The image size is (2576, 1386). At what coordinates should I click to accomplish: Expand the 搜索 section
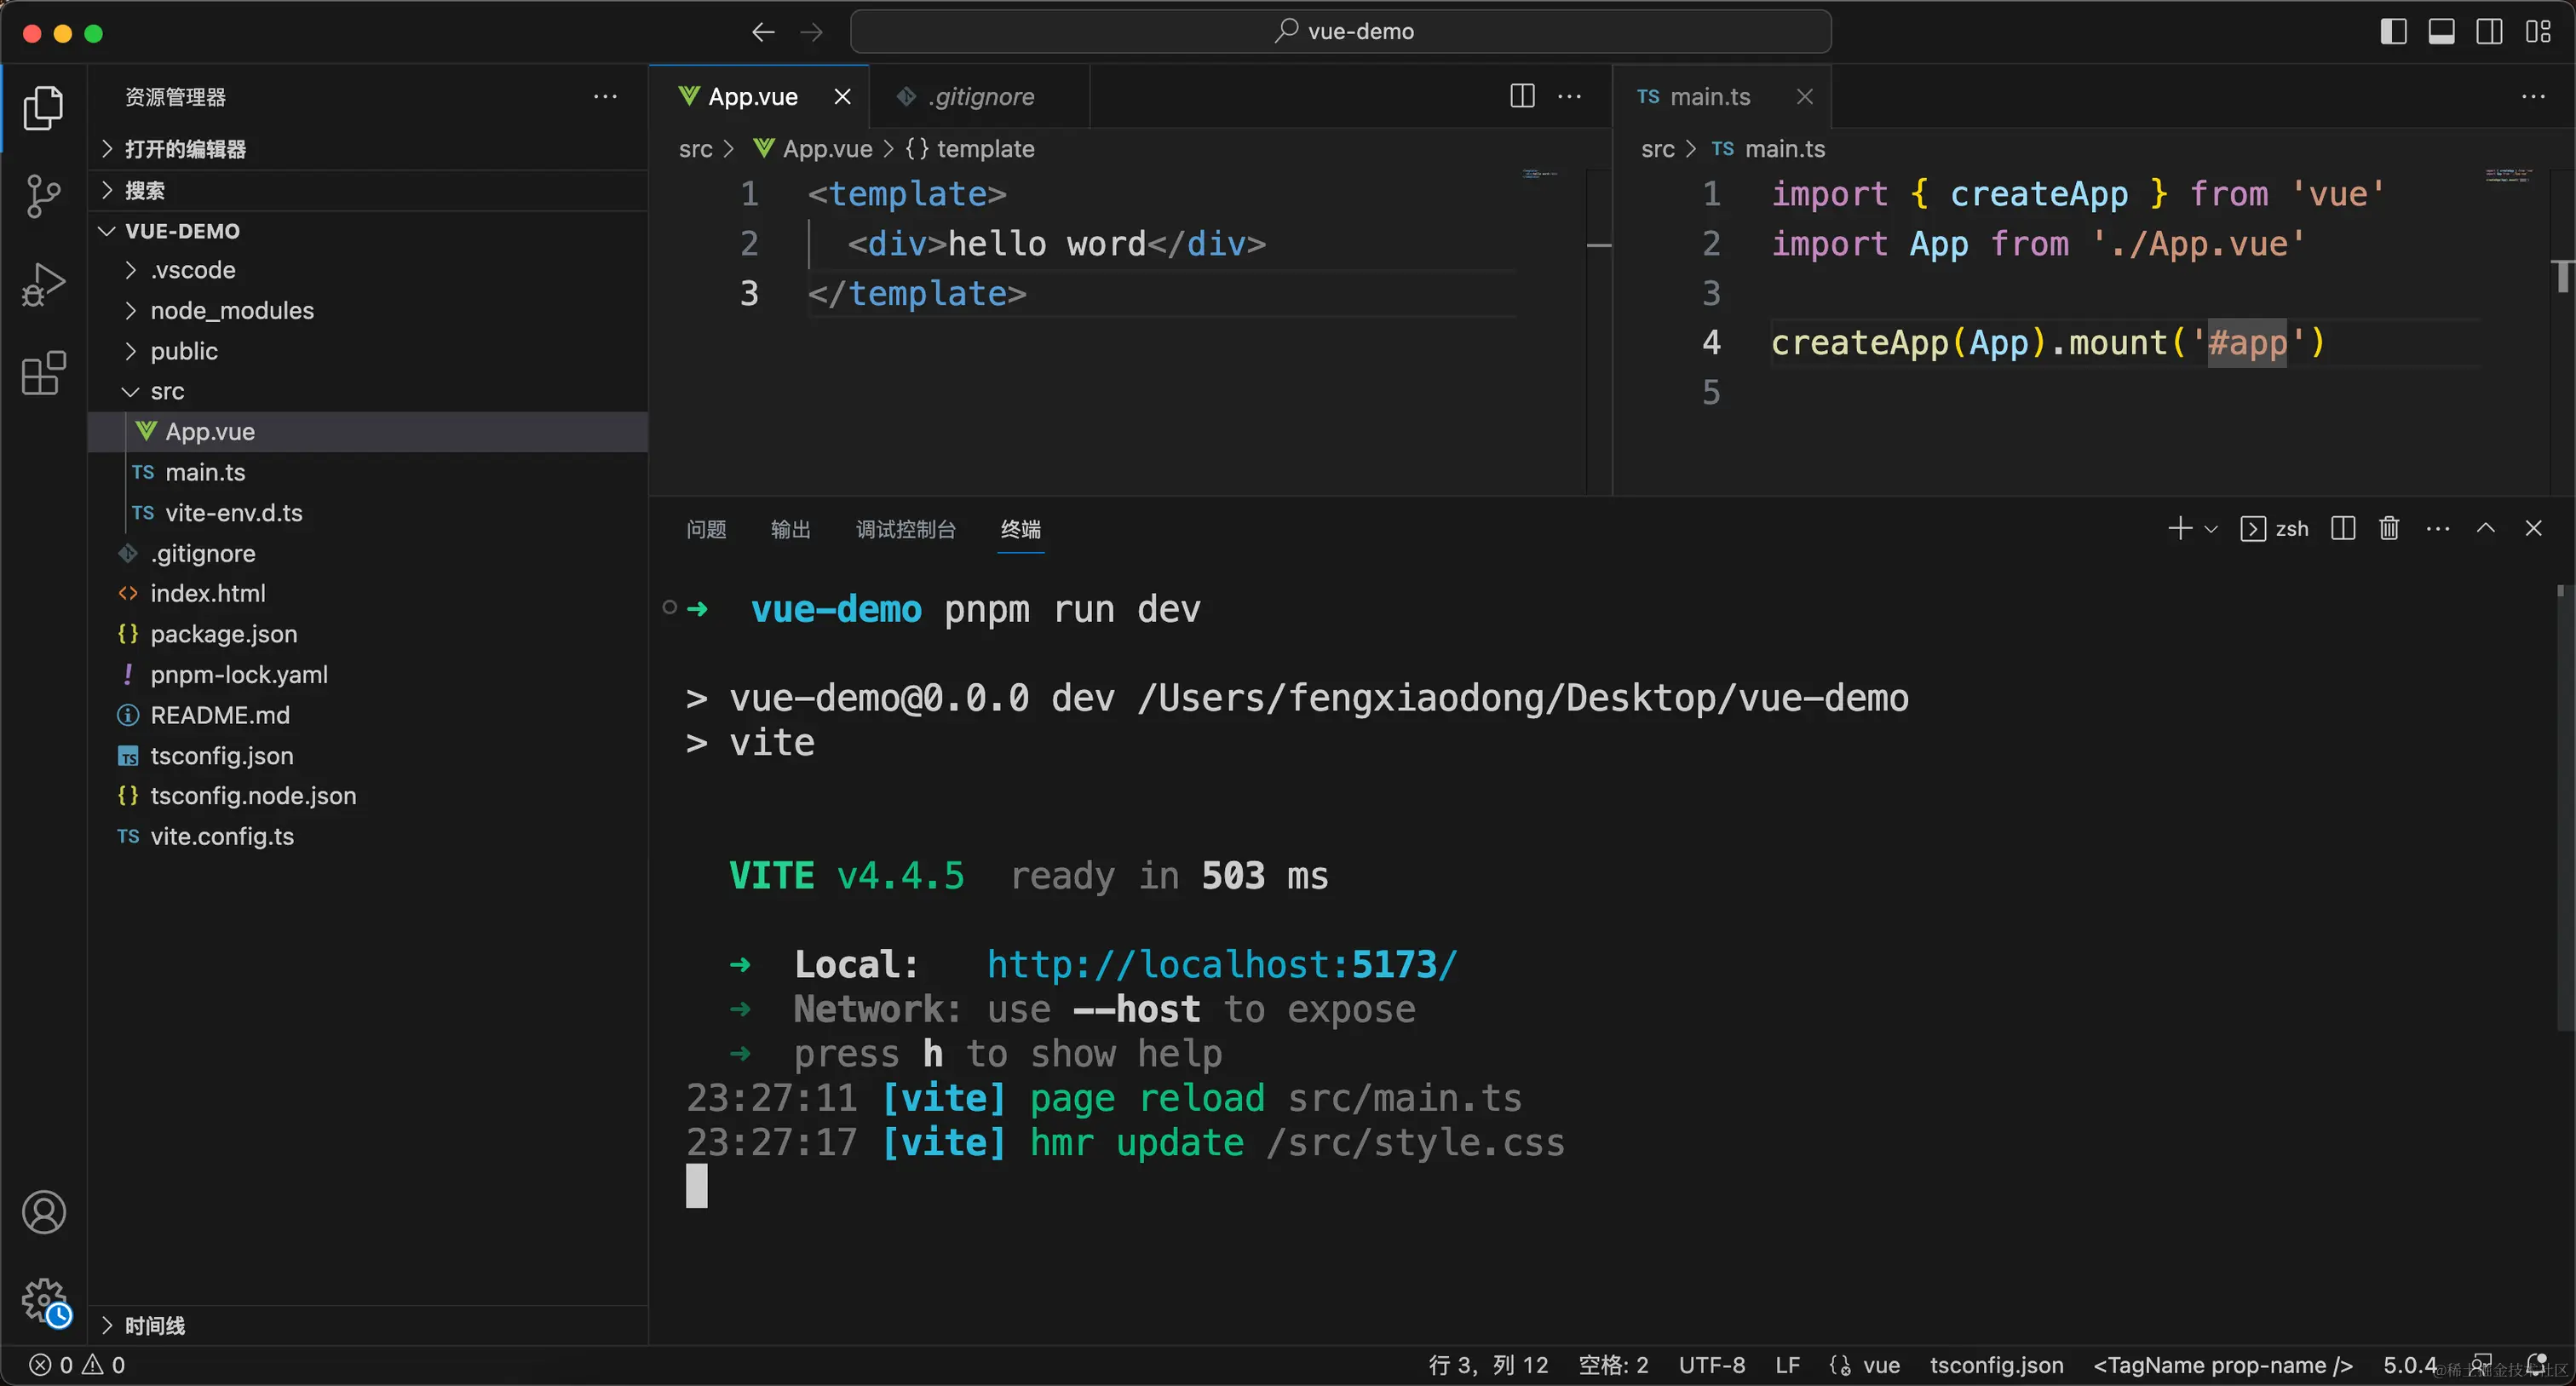pos(368,190)
